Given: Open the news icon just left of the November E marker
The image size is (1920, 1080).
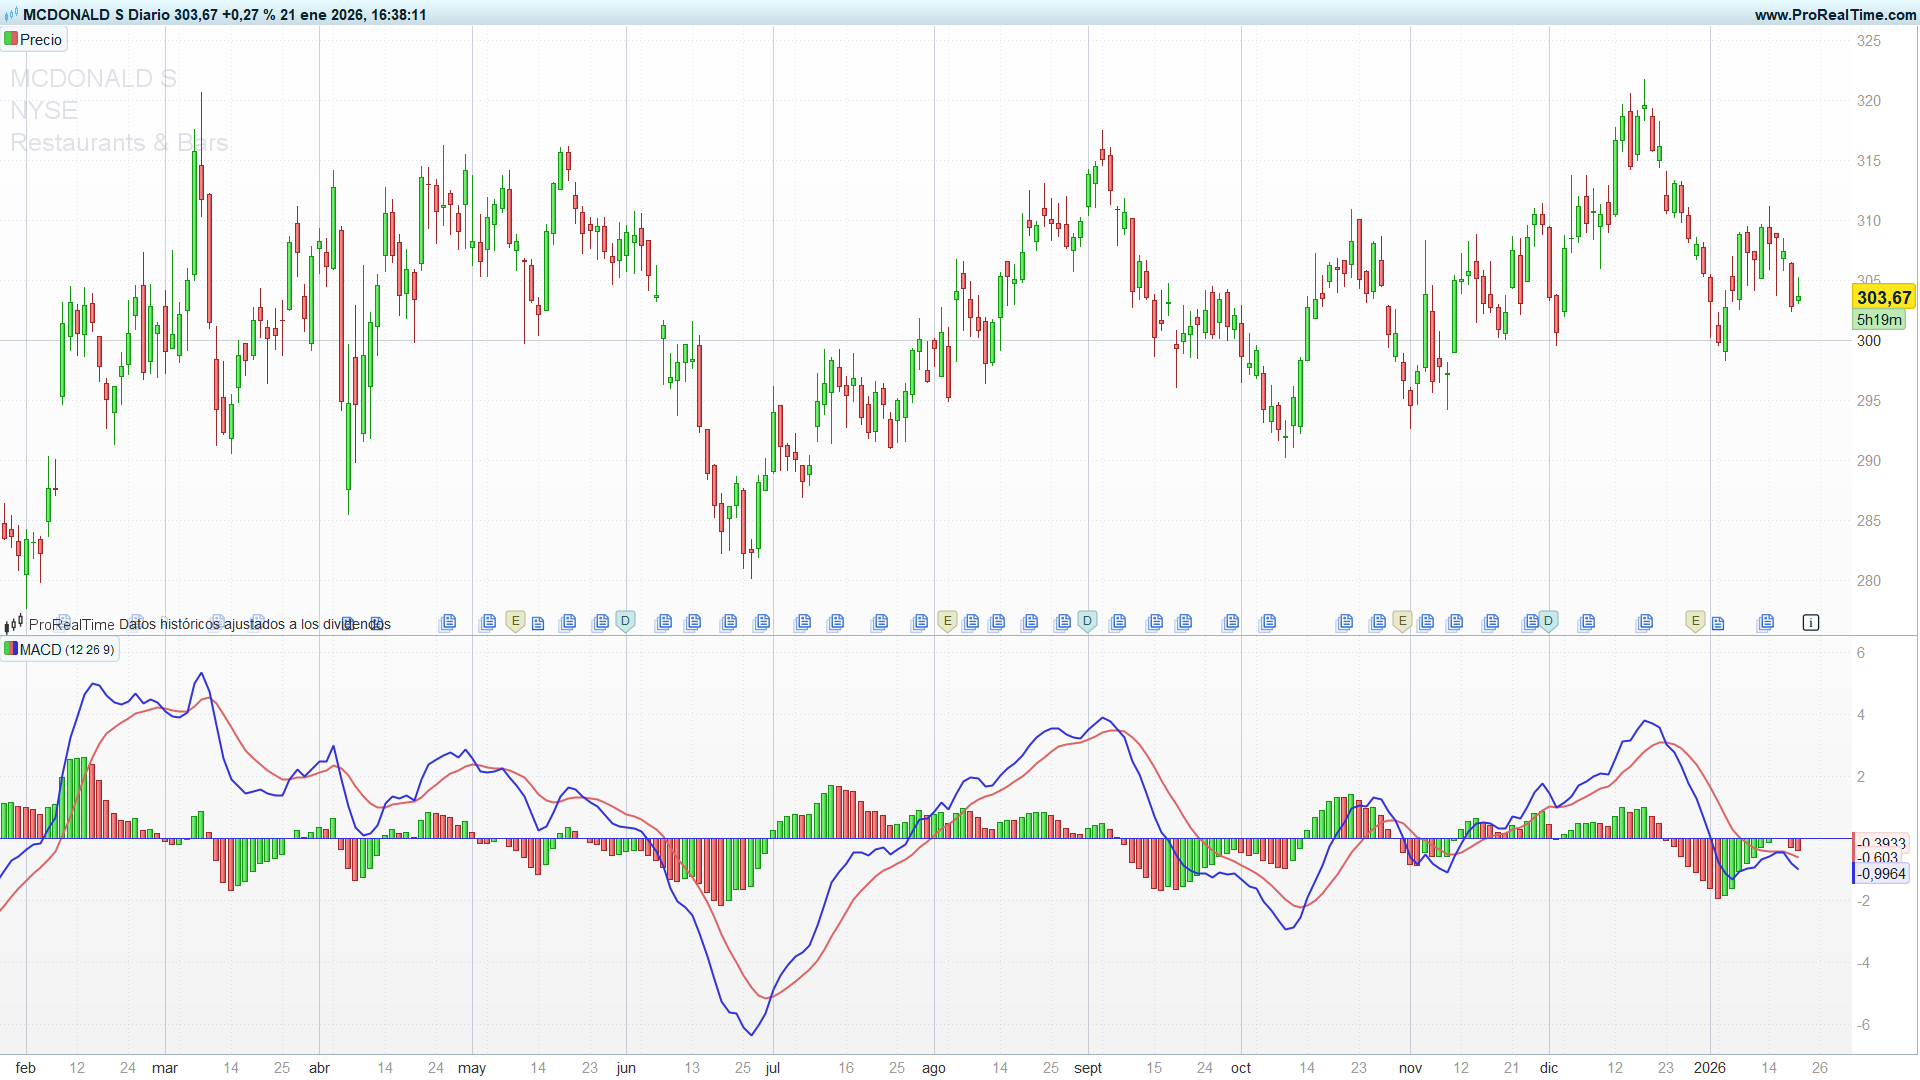Looking at the screenshot, I should (1378, 622).
